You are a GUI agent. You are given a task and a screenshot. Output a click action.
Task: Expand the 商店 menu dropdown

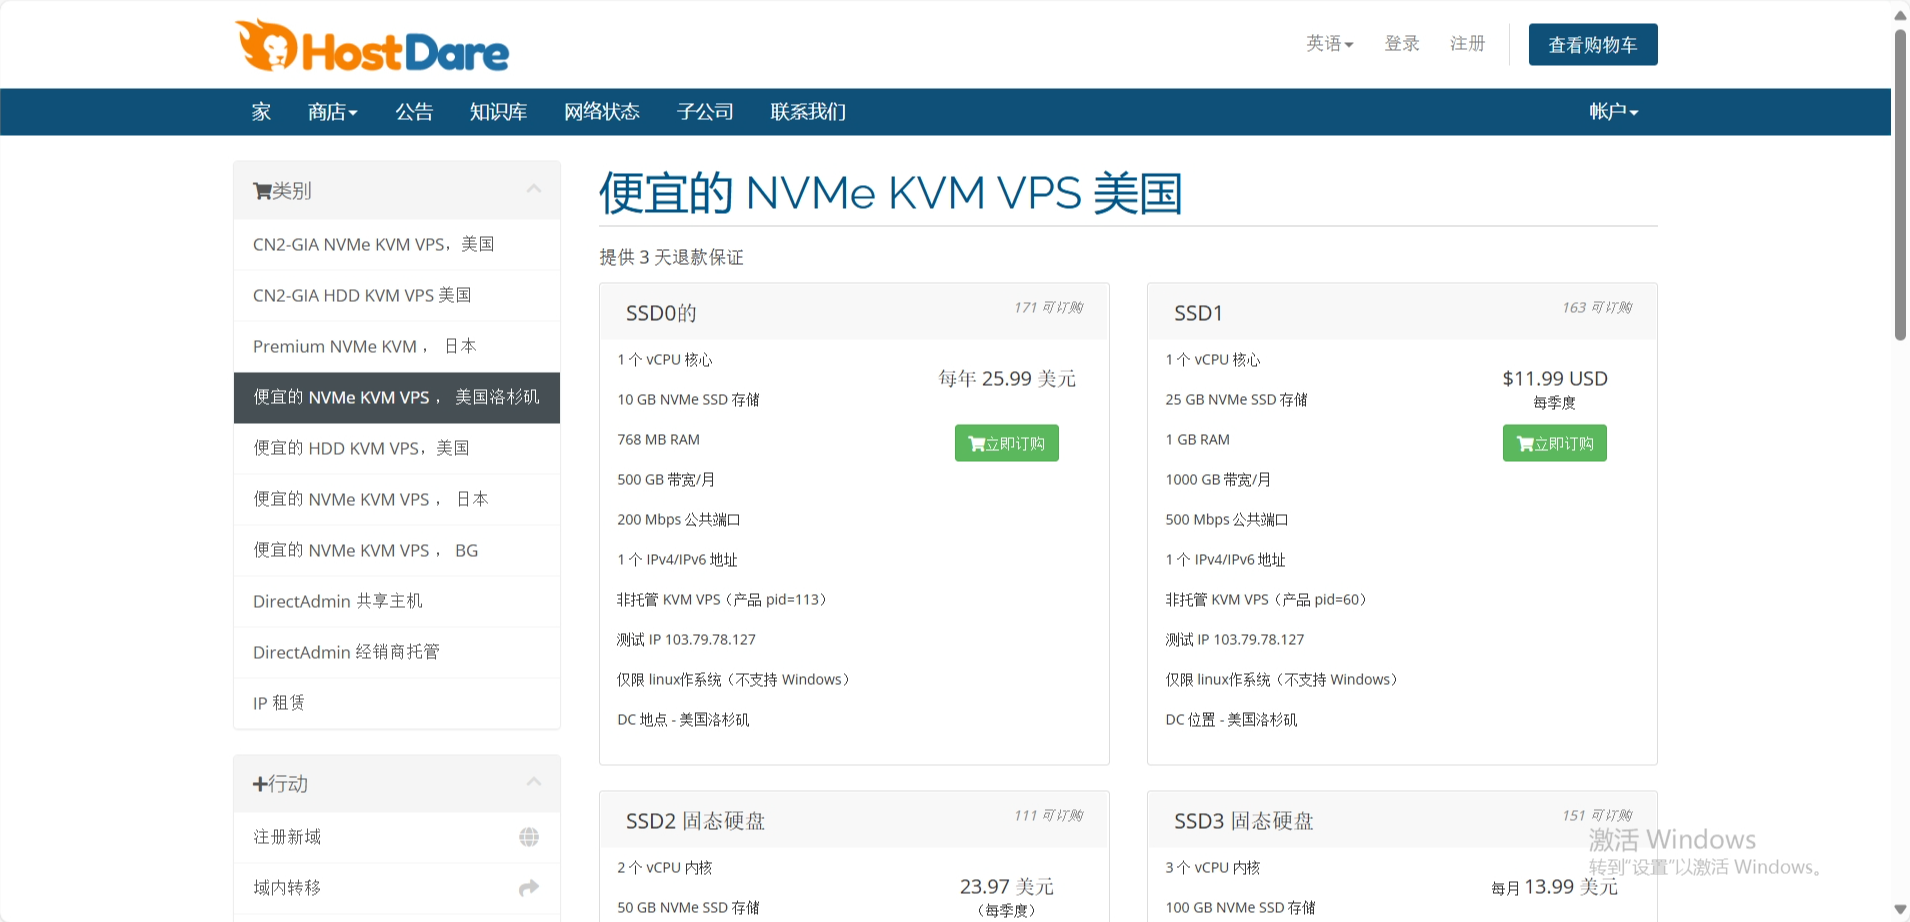pos(332,112)
